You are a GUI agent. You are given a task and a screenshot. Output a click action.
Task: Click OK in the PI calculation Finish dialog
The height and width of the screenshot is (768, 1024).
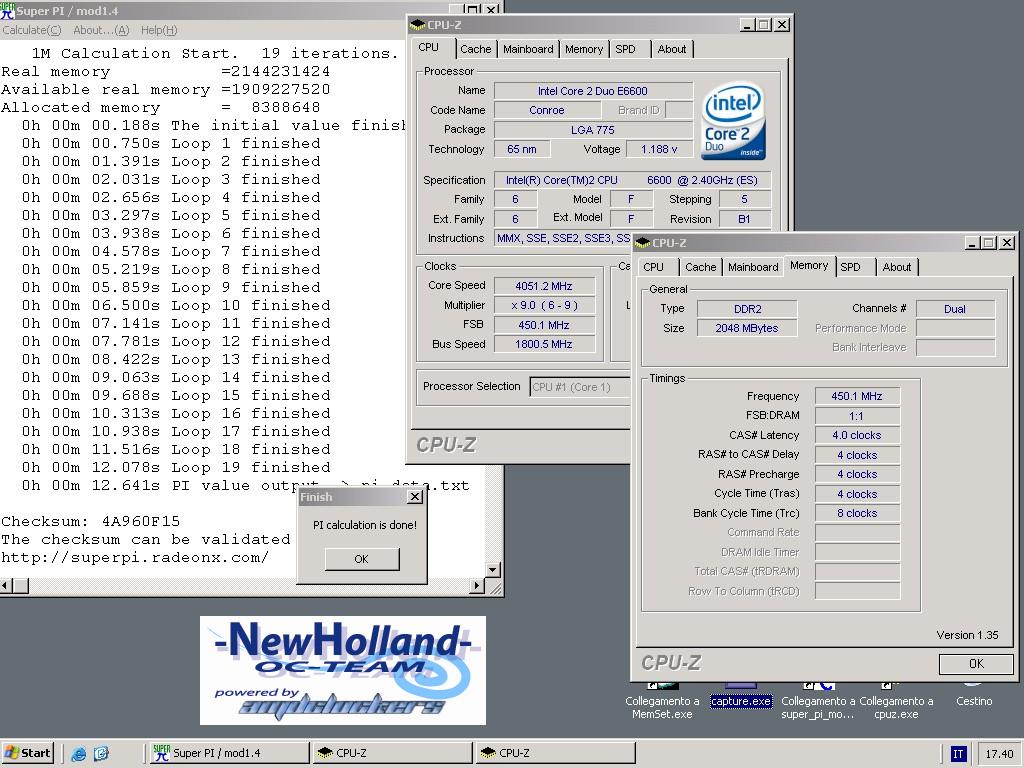click(362, 559)
